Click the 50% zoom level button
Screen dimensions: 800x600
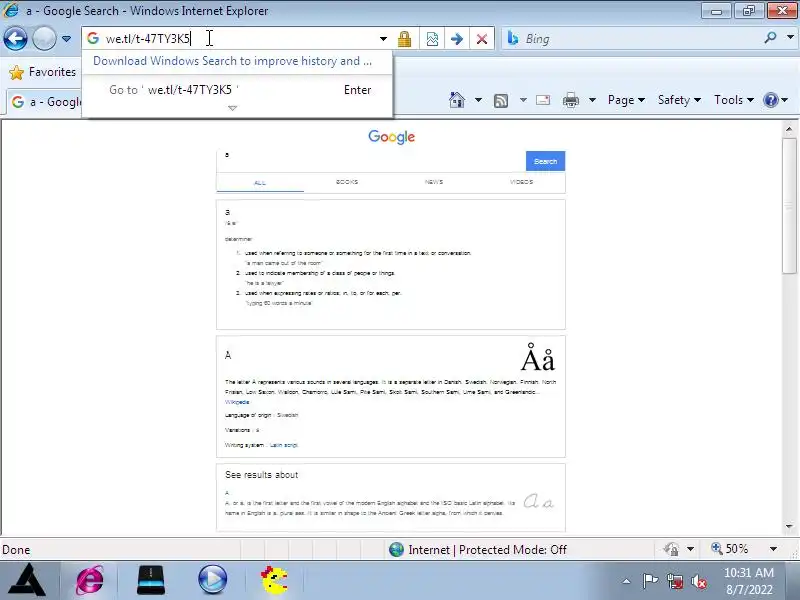coord(730,549)
